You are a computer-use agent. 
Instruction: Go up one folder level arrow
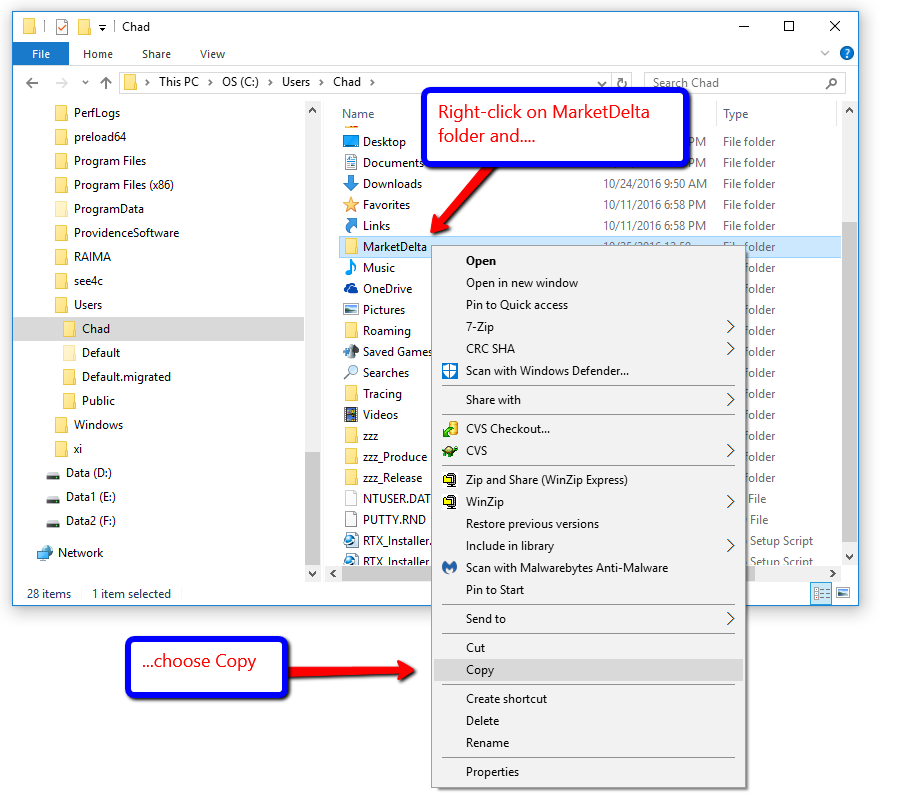point(106,82)
